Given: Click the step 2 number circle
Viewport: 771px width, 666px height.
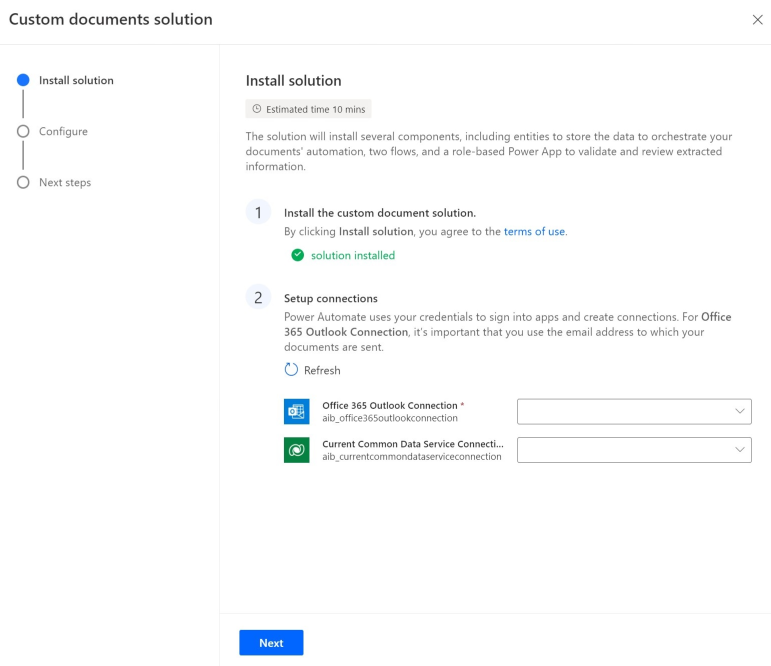Looking at the screenshot, I should 258,297.
